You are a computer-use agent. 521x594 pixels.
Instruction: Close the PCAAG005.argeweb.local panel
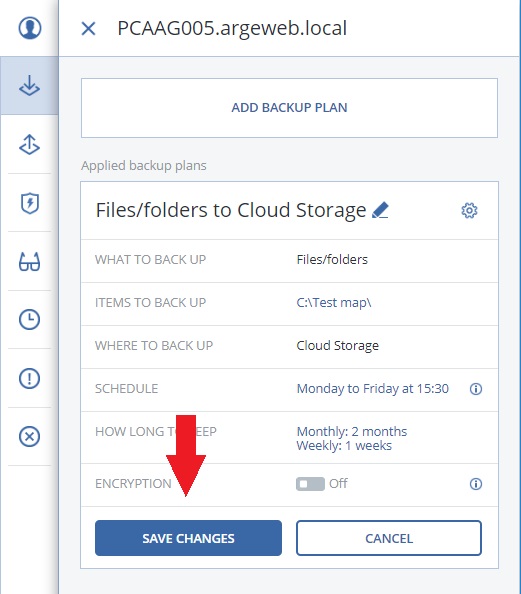[x=88, y=28]
